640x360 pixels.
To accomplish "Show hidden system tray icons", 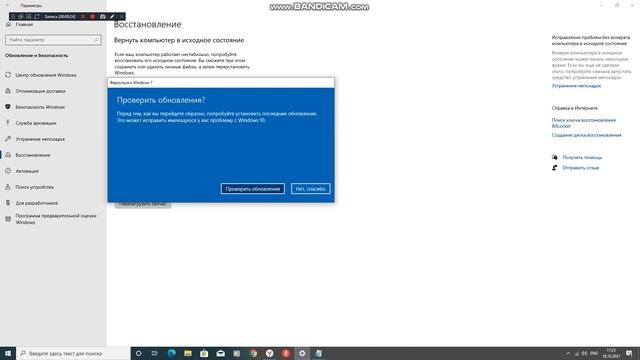I will tap(568, 353).
